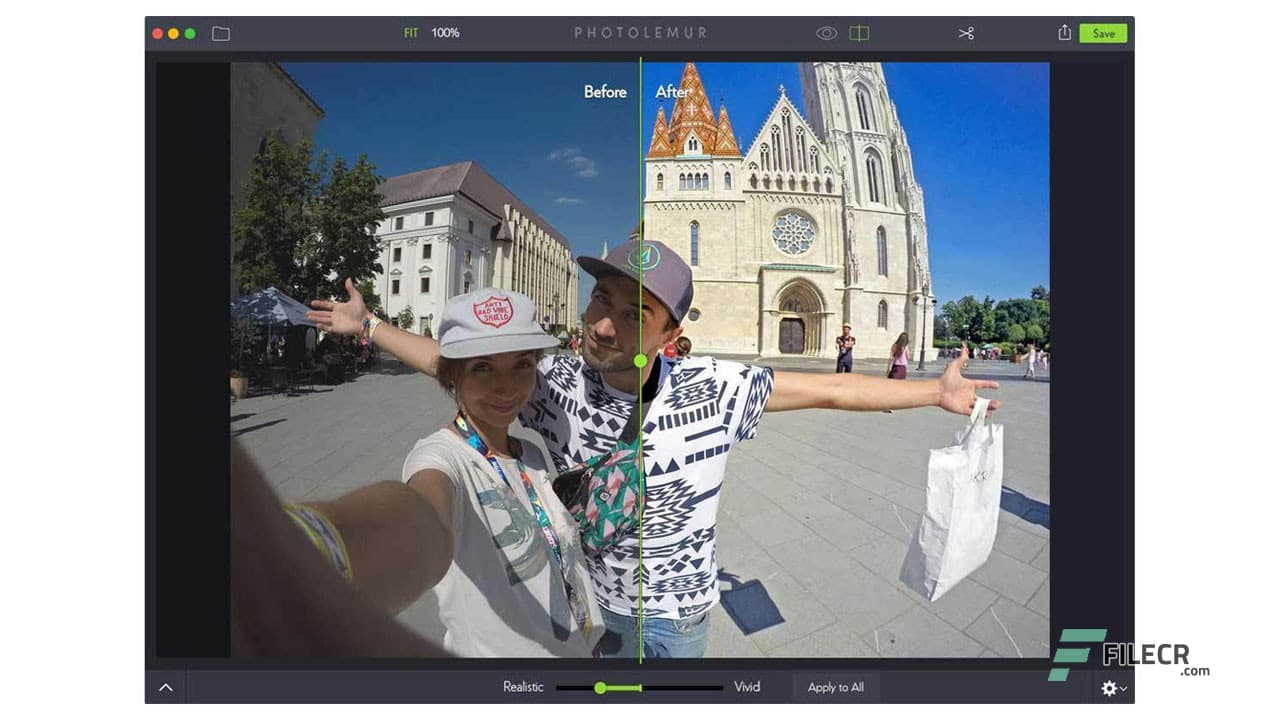Apply enhancement to all photos
The image size is (1280, 720).
(x=835, y=687)
